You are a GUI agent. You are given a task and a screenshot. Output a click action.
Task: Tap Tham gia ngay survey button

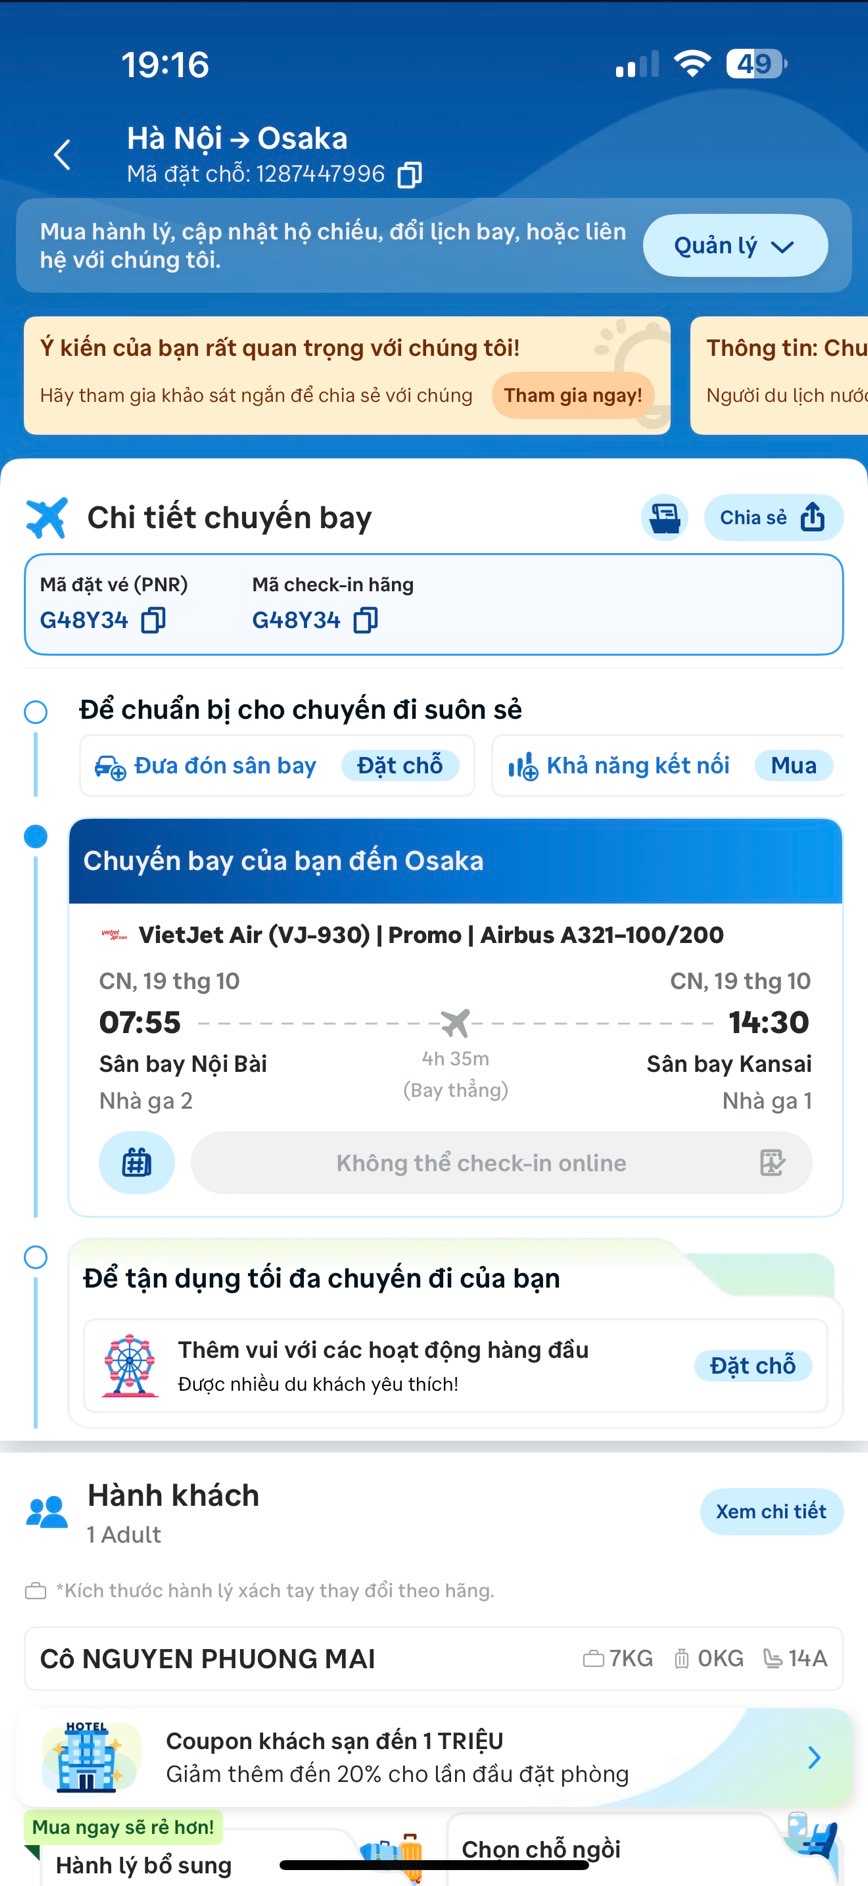[573, 395]
